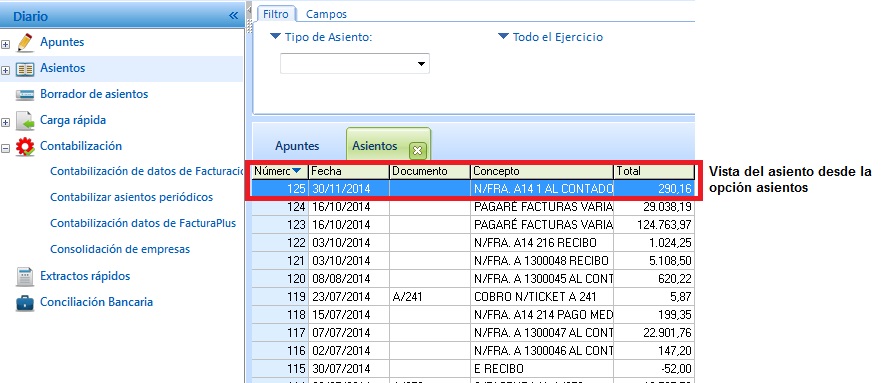The image size is (881, 383).
Task: Click total -52,00 cell
Action: (x=654, y=369)
